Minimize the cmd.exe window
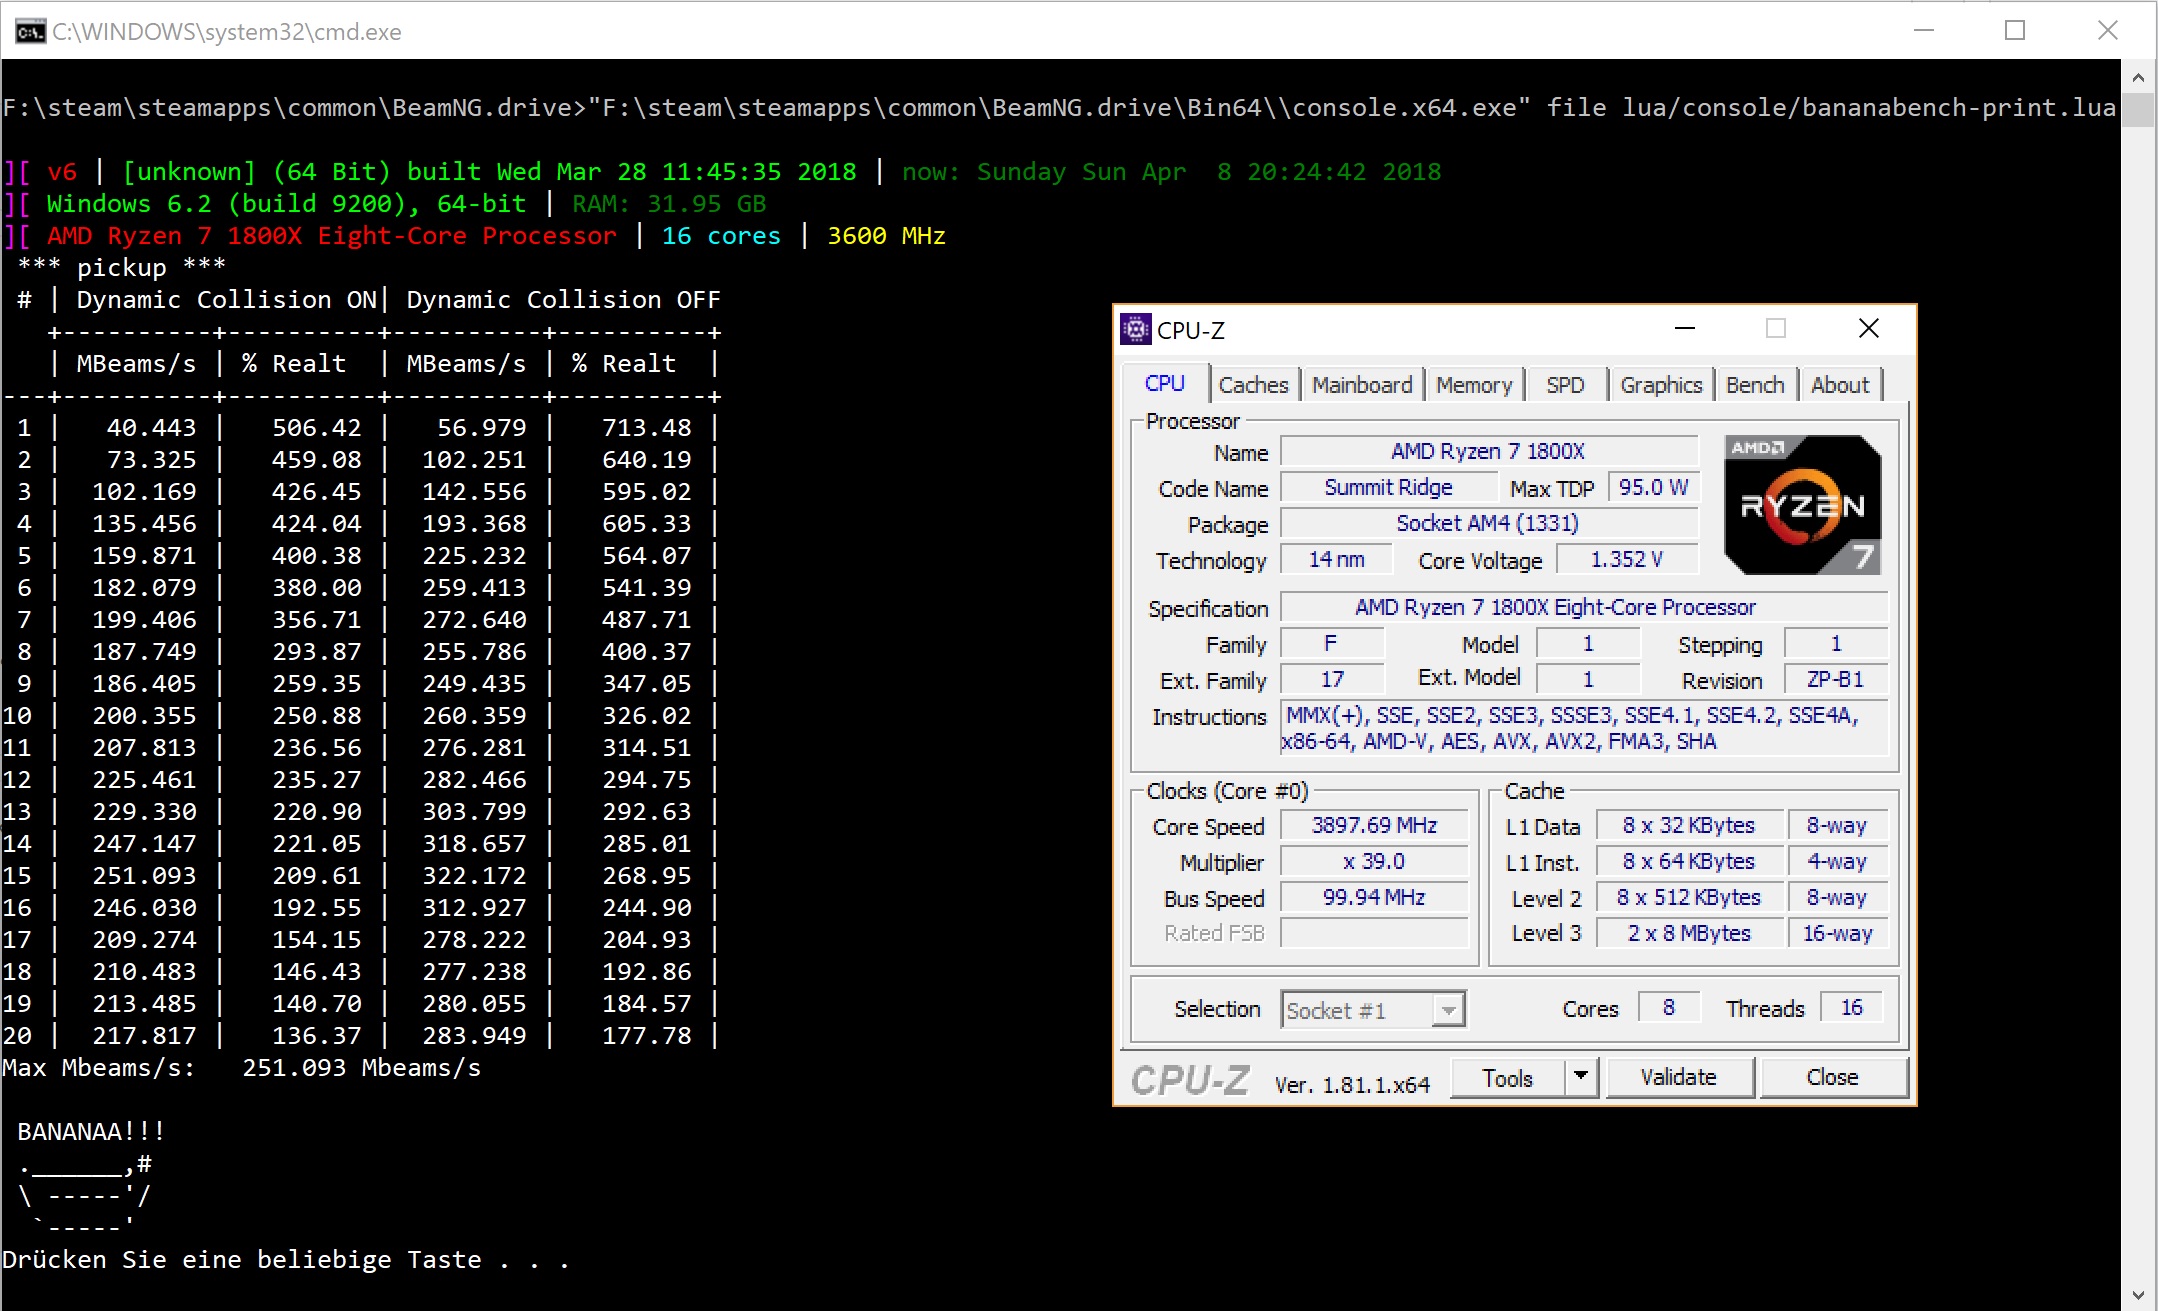Viewport: 2158px width, 1311px height. tap(1924, 31)
